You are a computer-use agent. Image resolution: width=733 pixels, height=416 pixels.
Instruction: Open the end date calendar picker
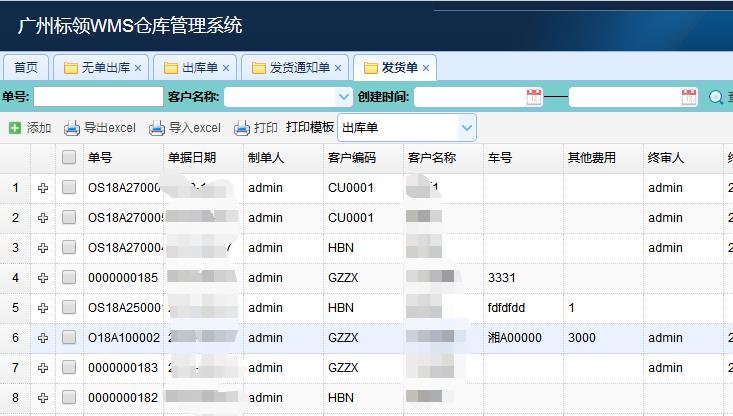coord(689,97)
